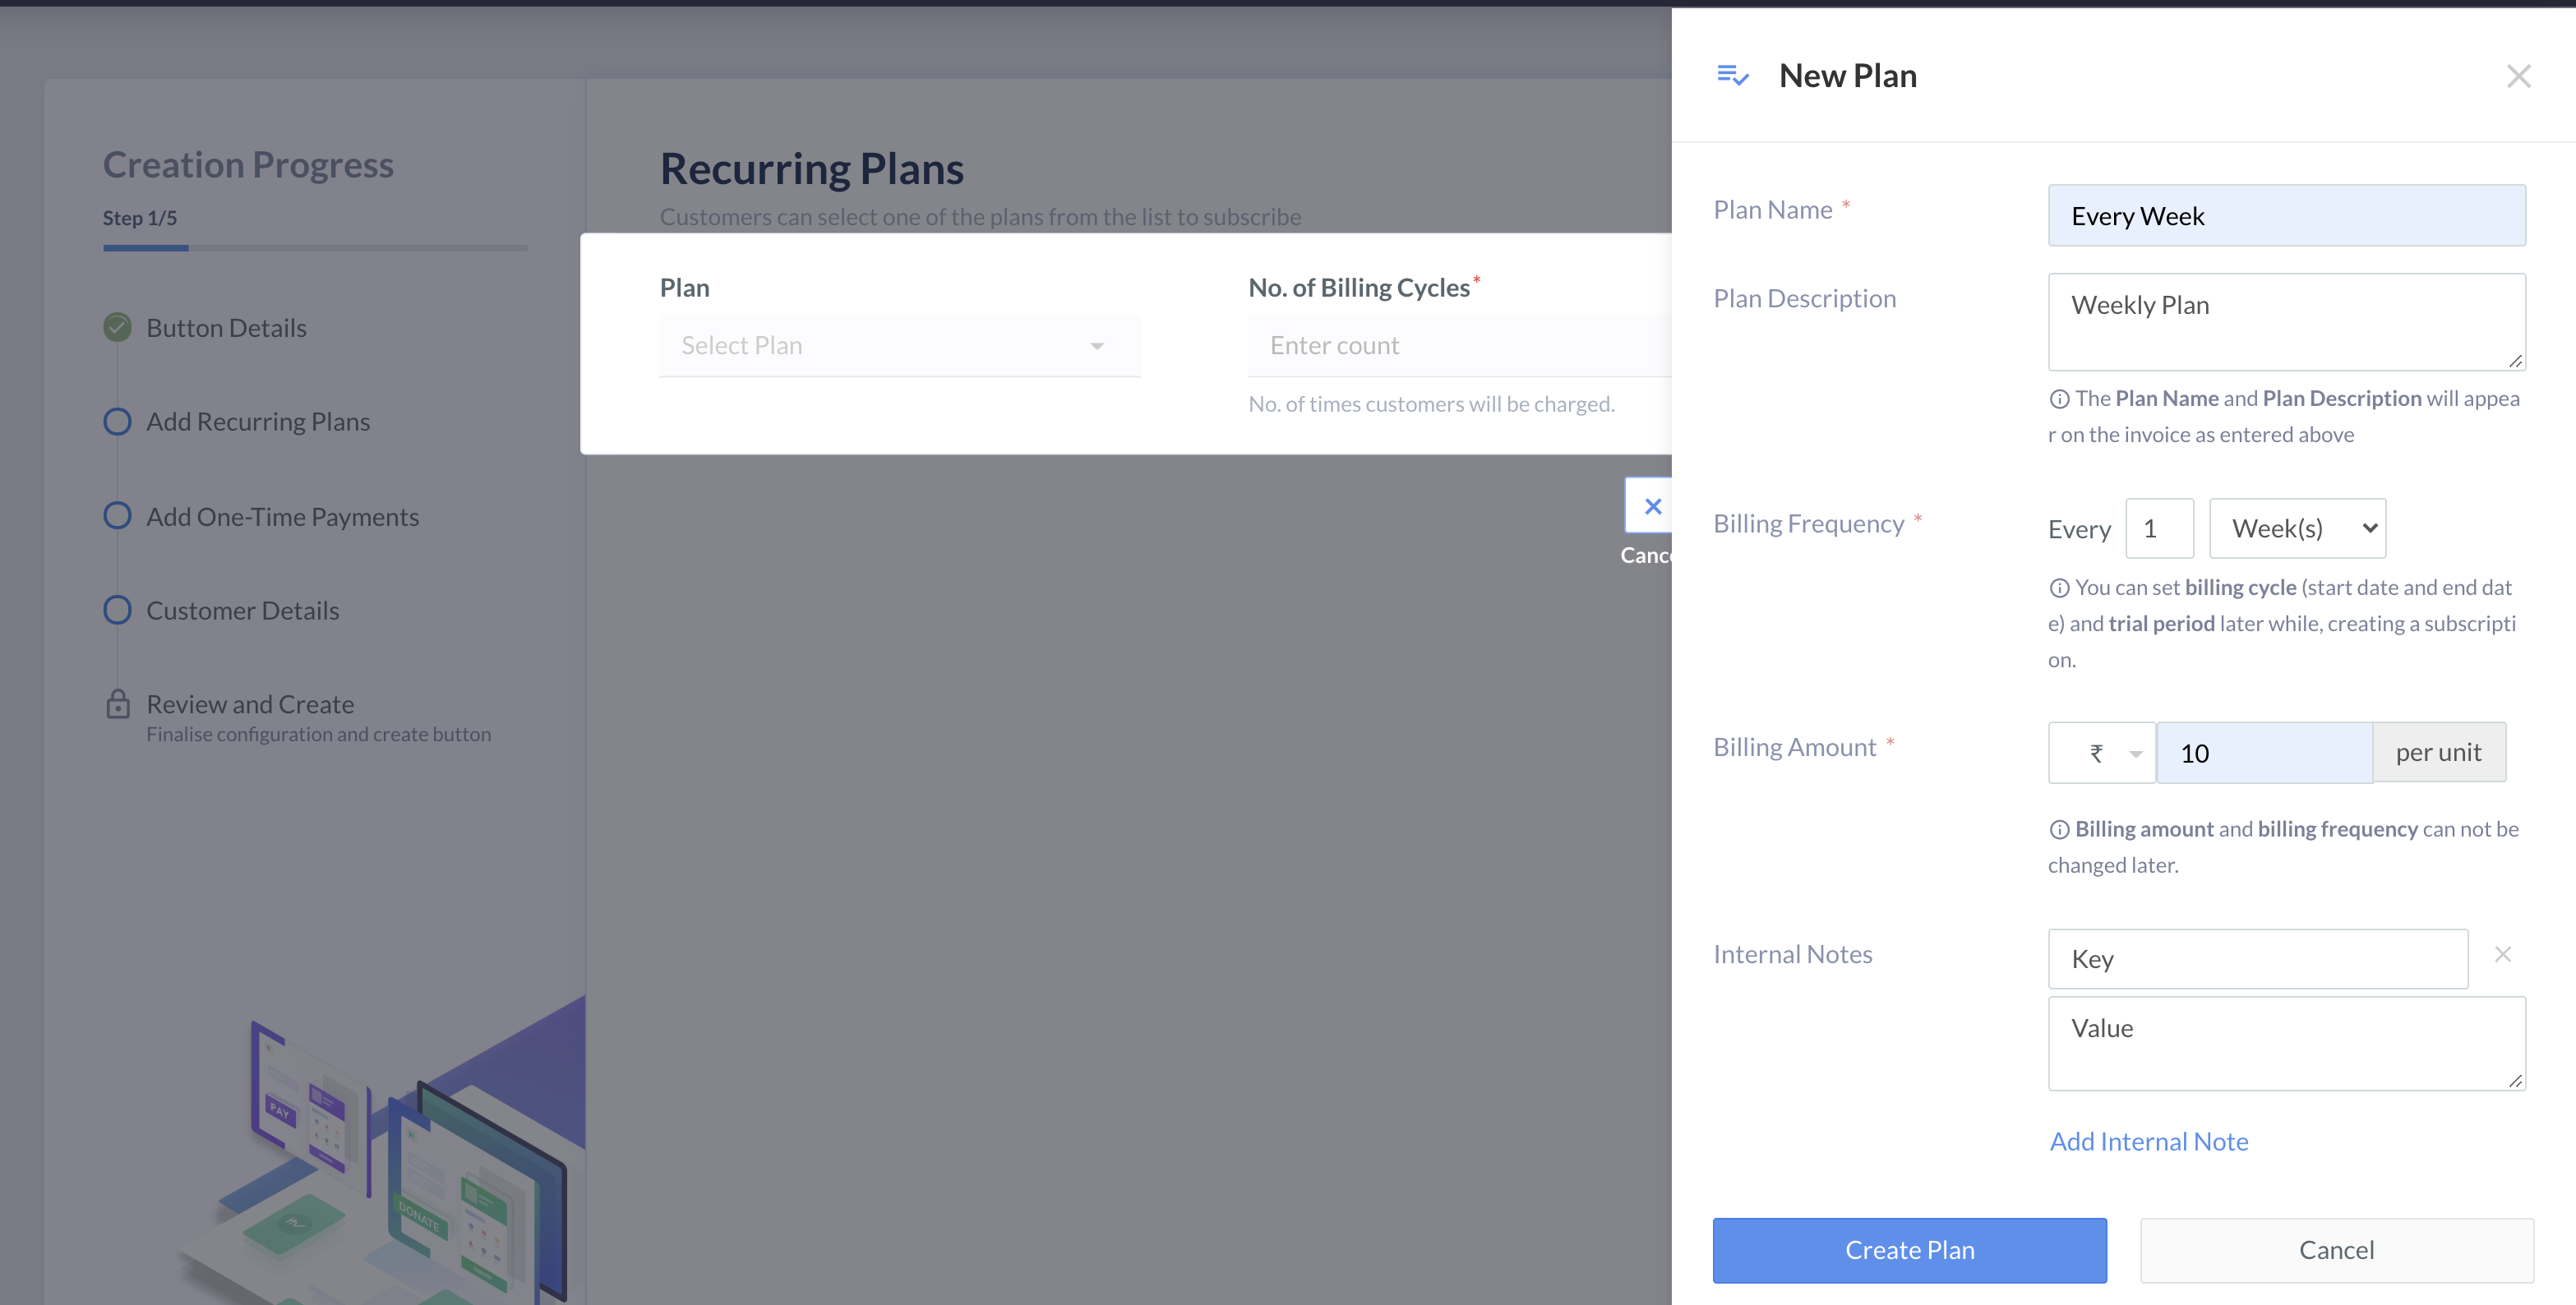This screenshot has height=1305, width=2576.
Task: Remove the Key internal note via its X icon
Action: pyautogui.click(x=2503, y=954)
